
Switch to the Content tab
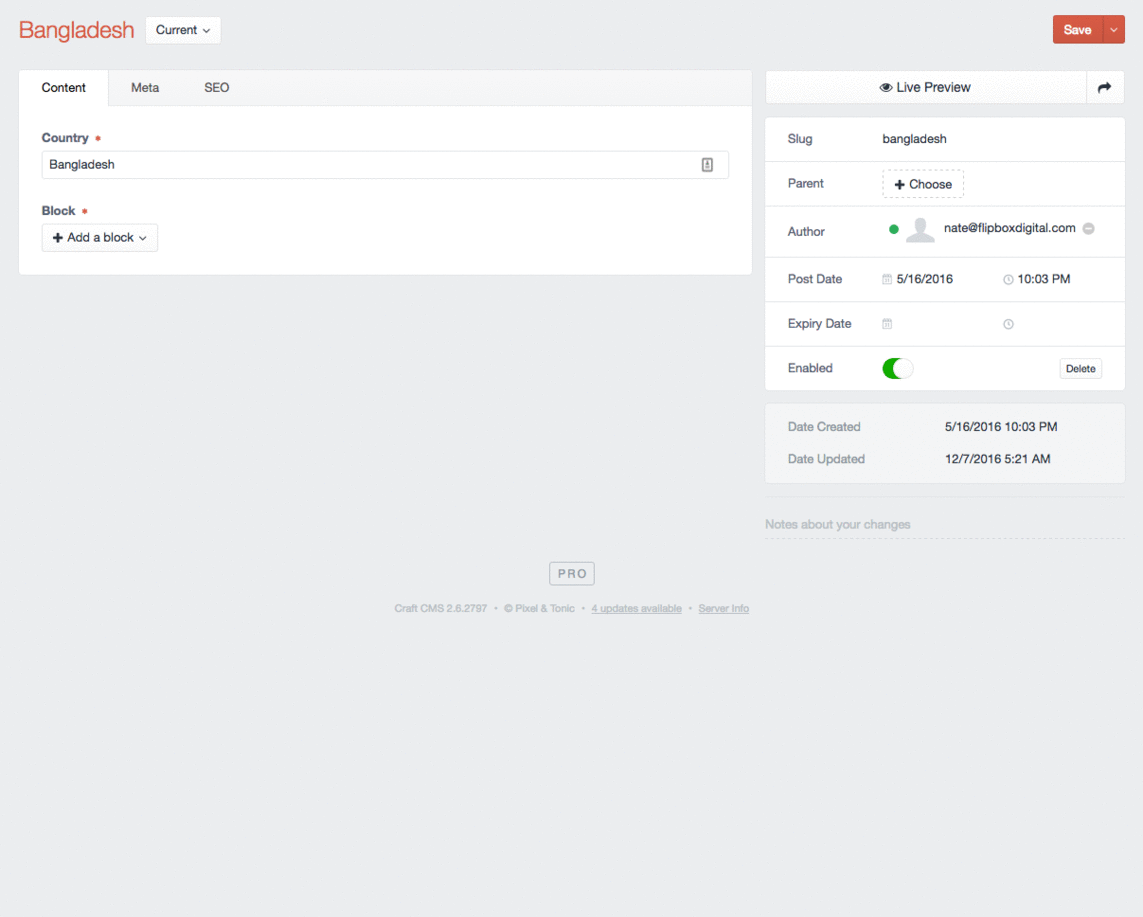[x=63, y=87]
